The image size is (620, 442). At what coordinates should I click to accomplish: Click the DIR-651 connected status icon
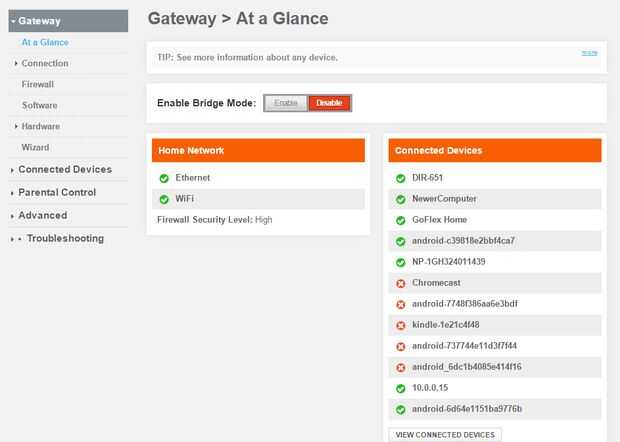pos(401,178)
